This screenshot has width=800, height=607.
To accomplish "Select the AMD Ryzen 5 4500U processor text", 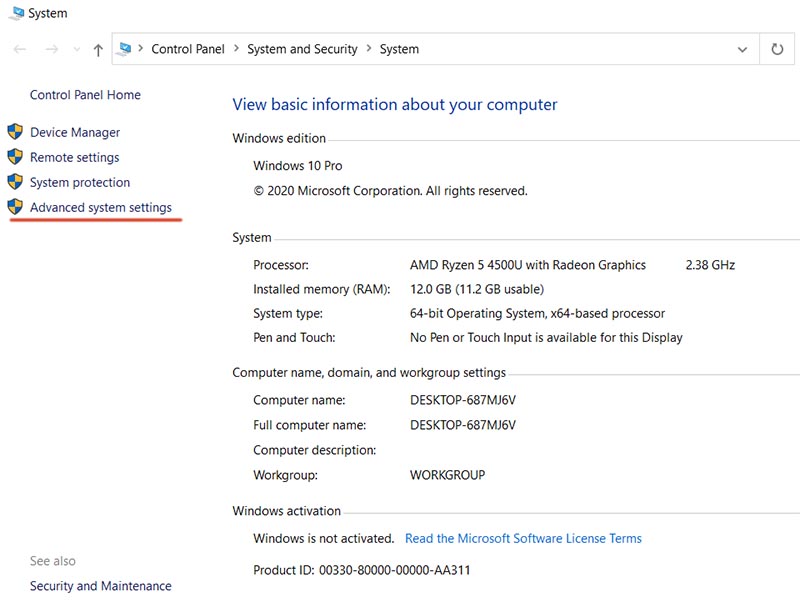I will pyautogui.click(x=528, y=265).
